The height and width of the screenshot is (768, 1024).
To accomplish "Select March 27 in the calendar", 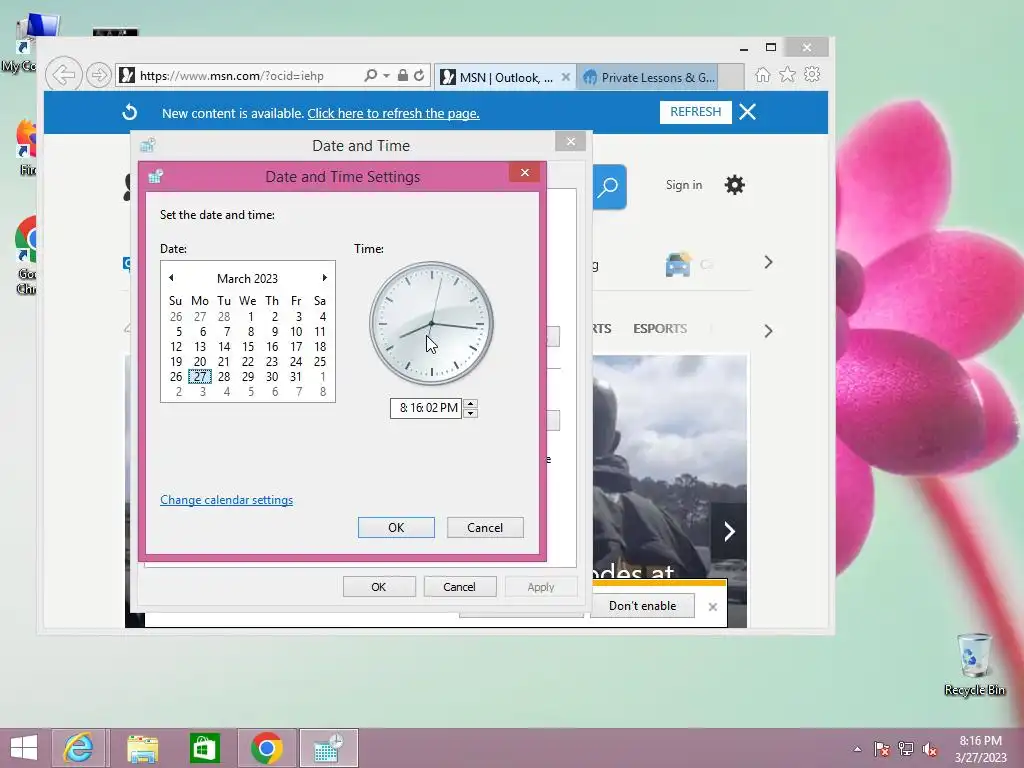I will tap(200, 377).
